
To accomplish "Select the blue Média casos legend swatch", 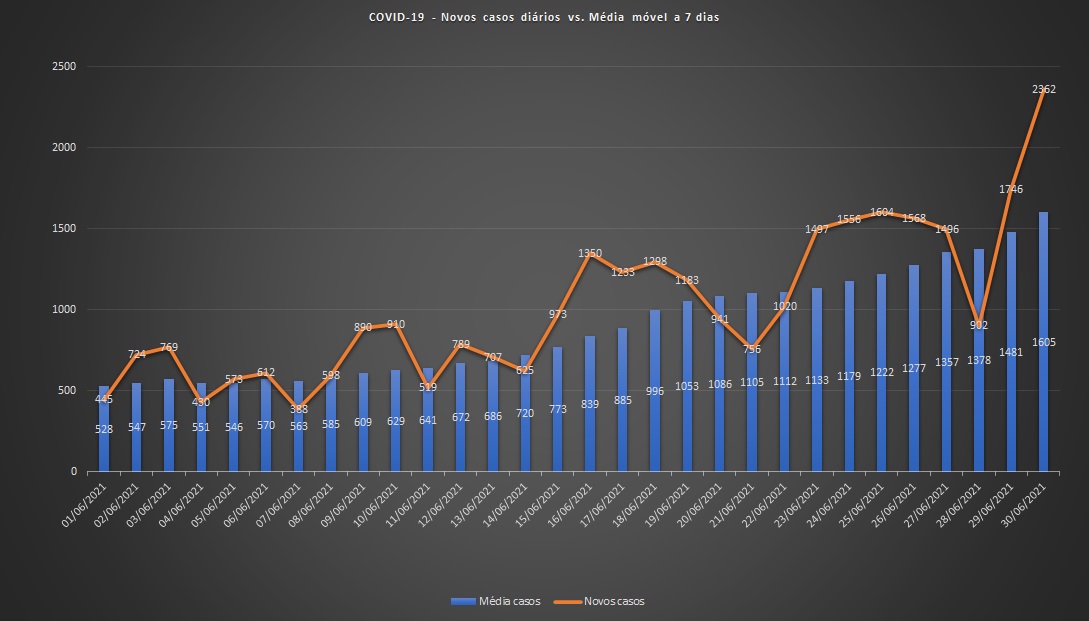I will tap(463, 601).
